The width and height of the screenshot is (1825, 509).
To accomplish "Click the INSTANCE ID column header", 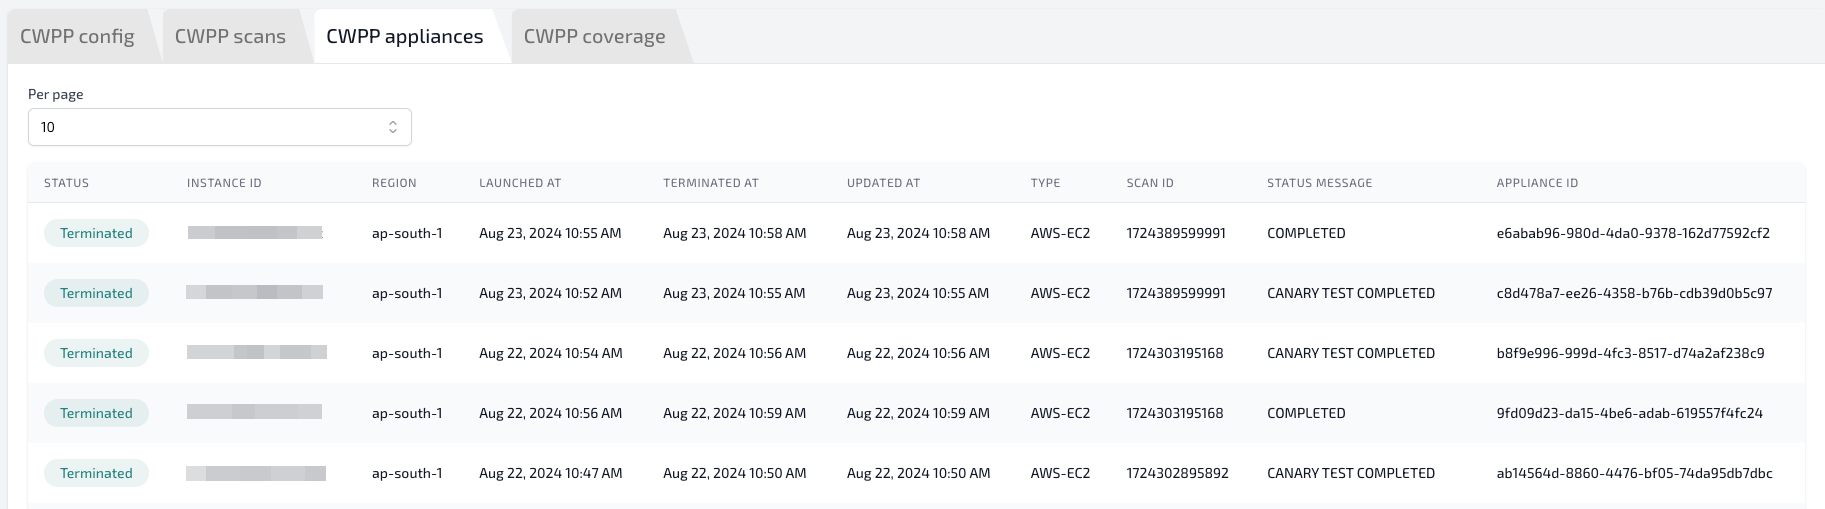I will [x=224, y=183].
